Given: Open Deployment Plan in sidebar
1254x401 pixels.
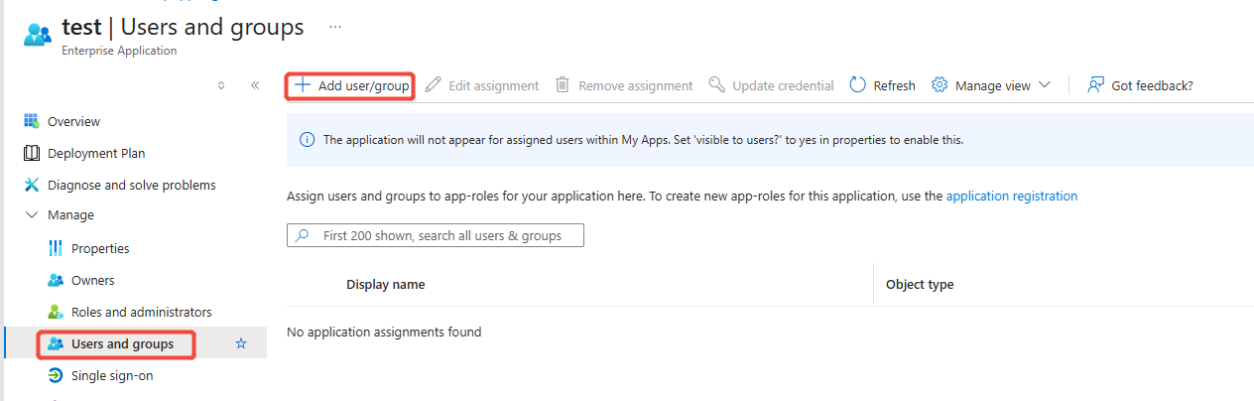Looking at the screenshot, I should [x=96, y=153].
